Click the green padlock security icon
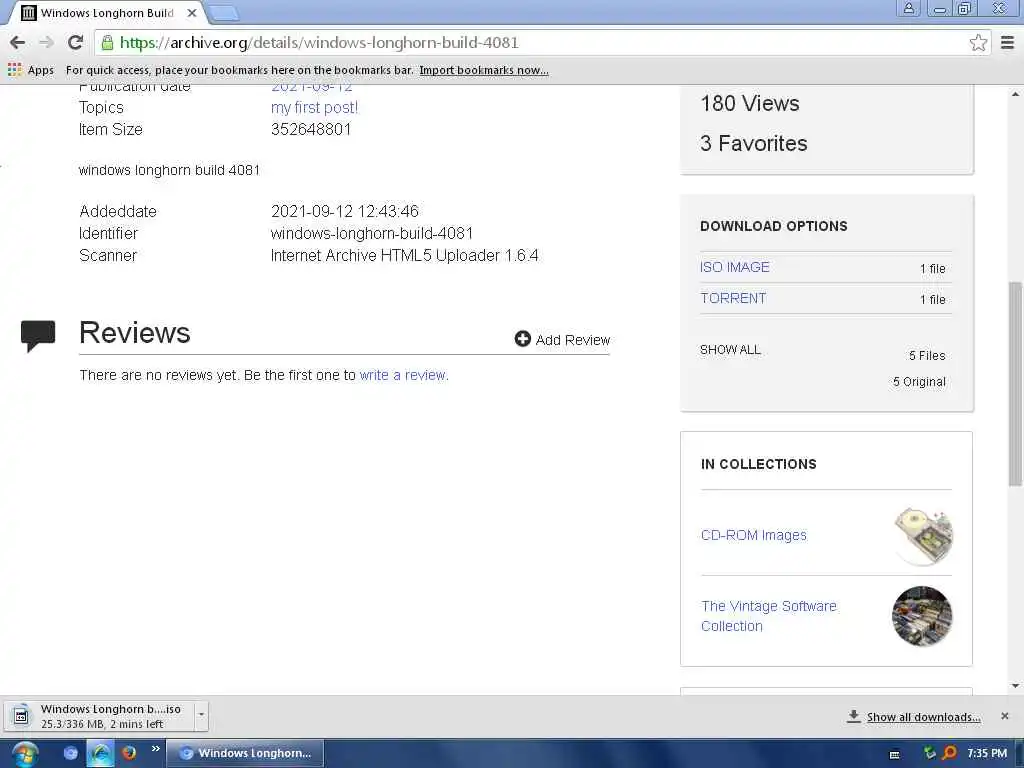The height and width of the screenshot is (768, 1024). tap(107, 42)
